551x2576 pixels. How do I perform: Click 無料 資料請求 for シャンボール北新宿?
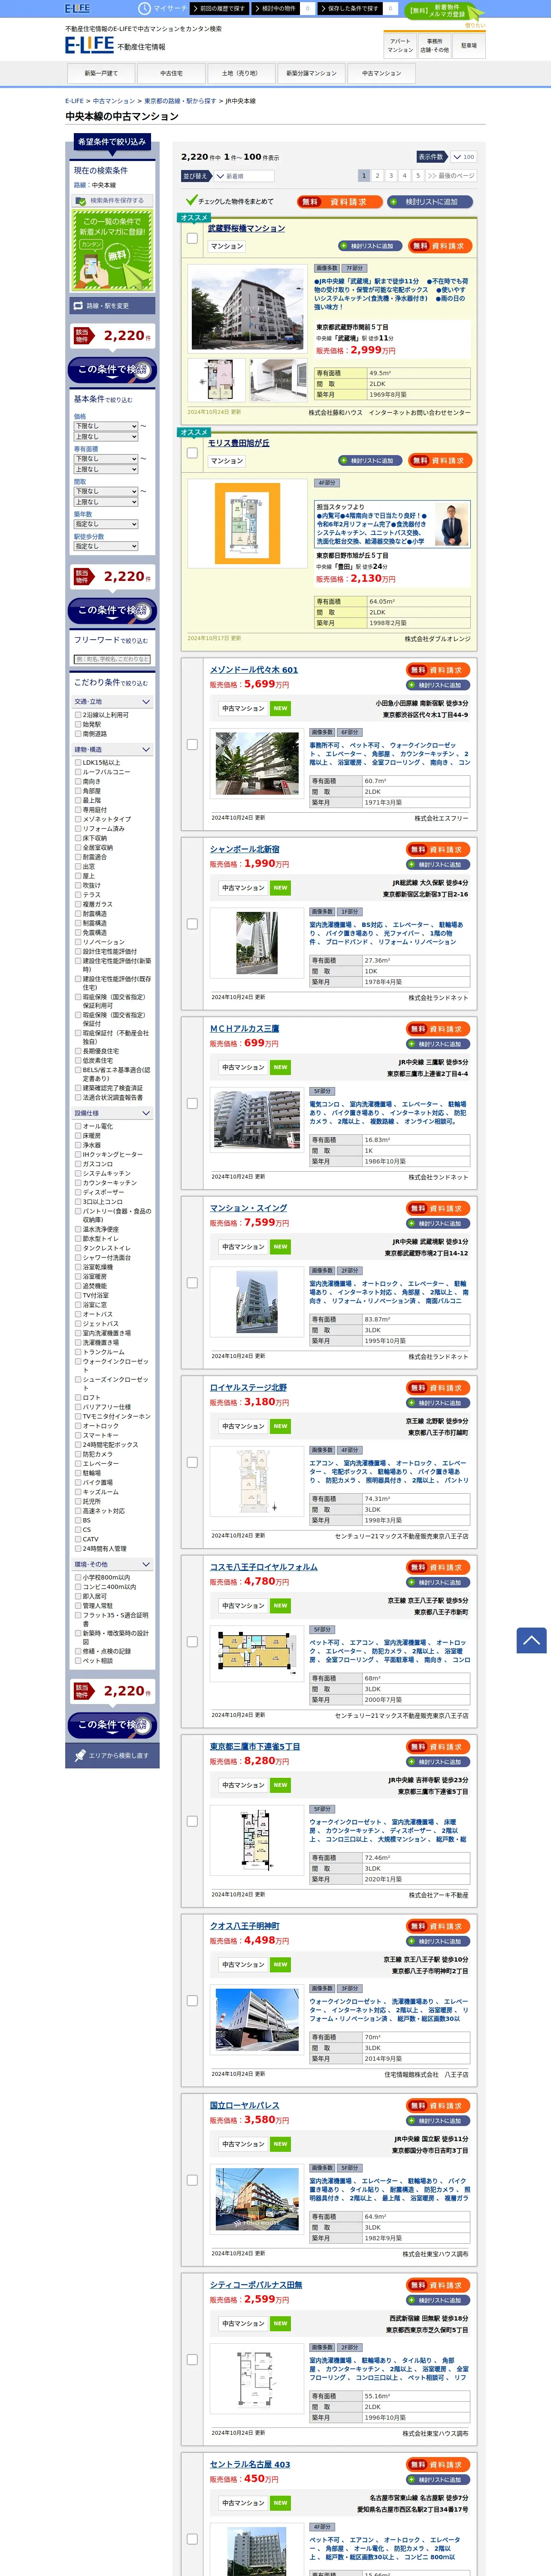pyautogui.click(x=438, y=849)
